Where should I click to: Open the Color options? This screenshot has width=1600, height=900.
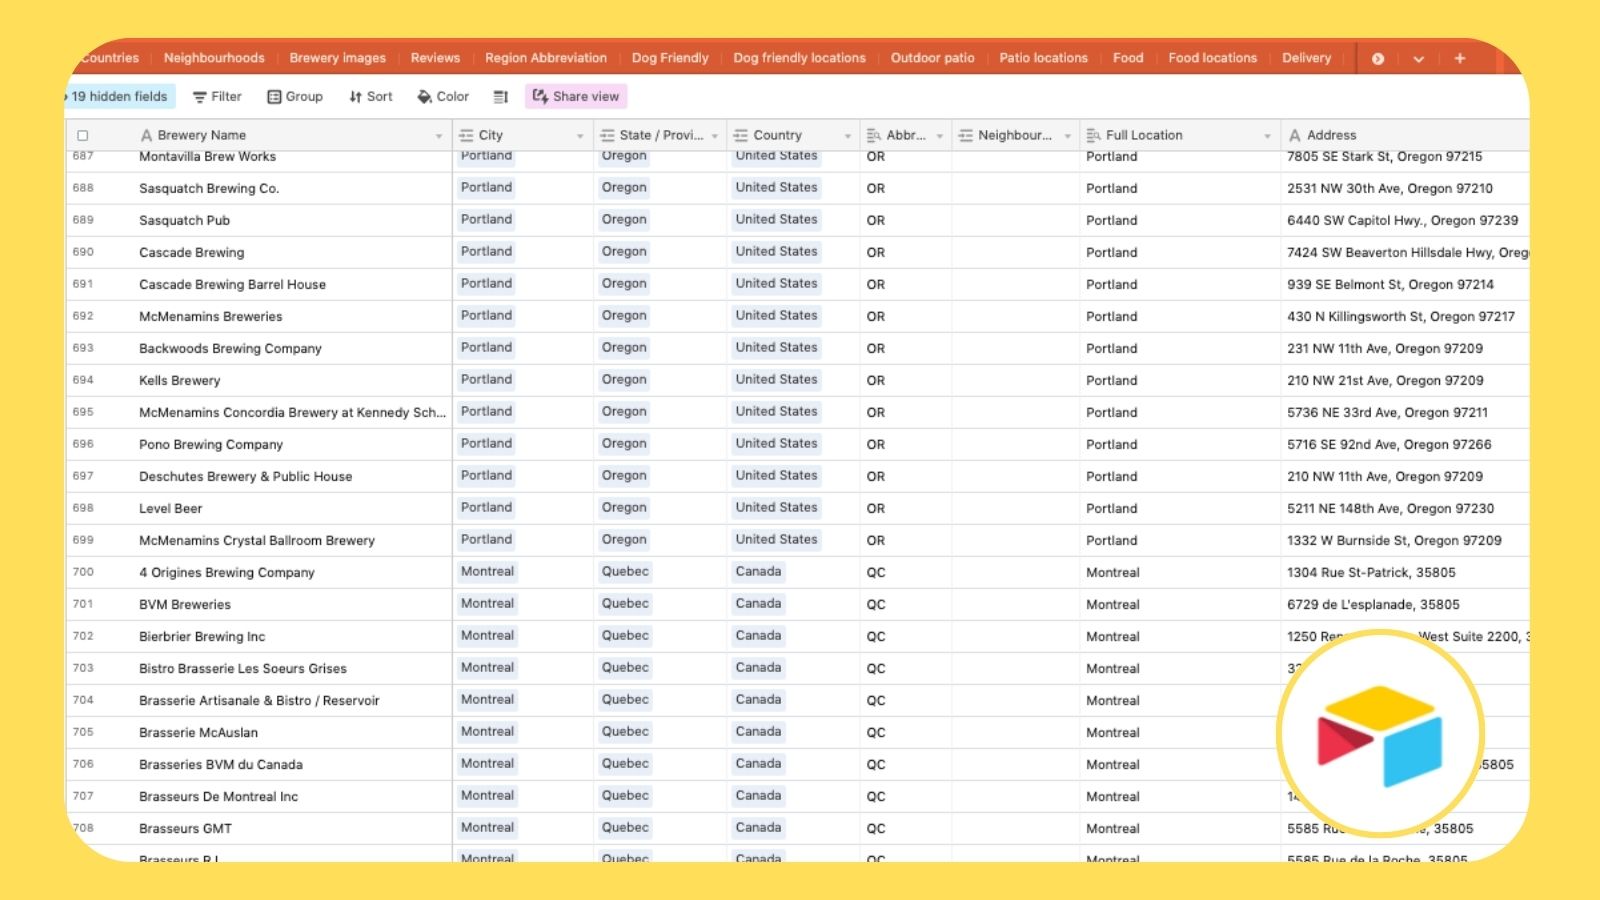click(443, 96)
